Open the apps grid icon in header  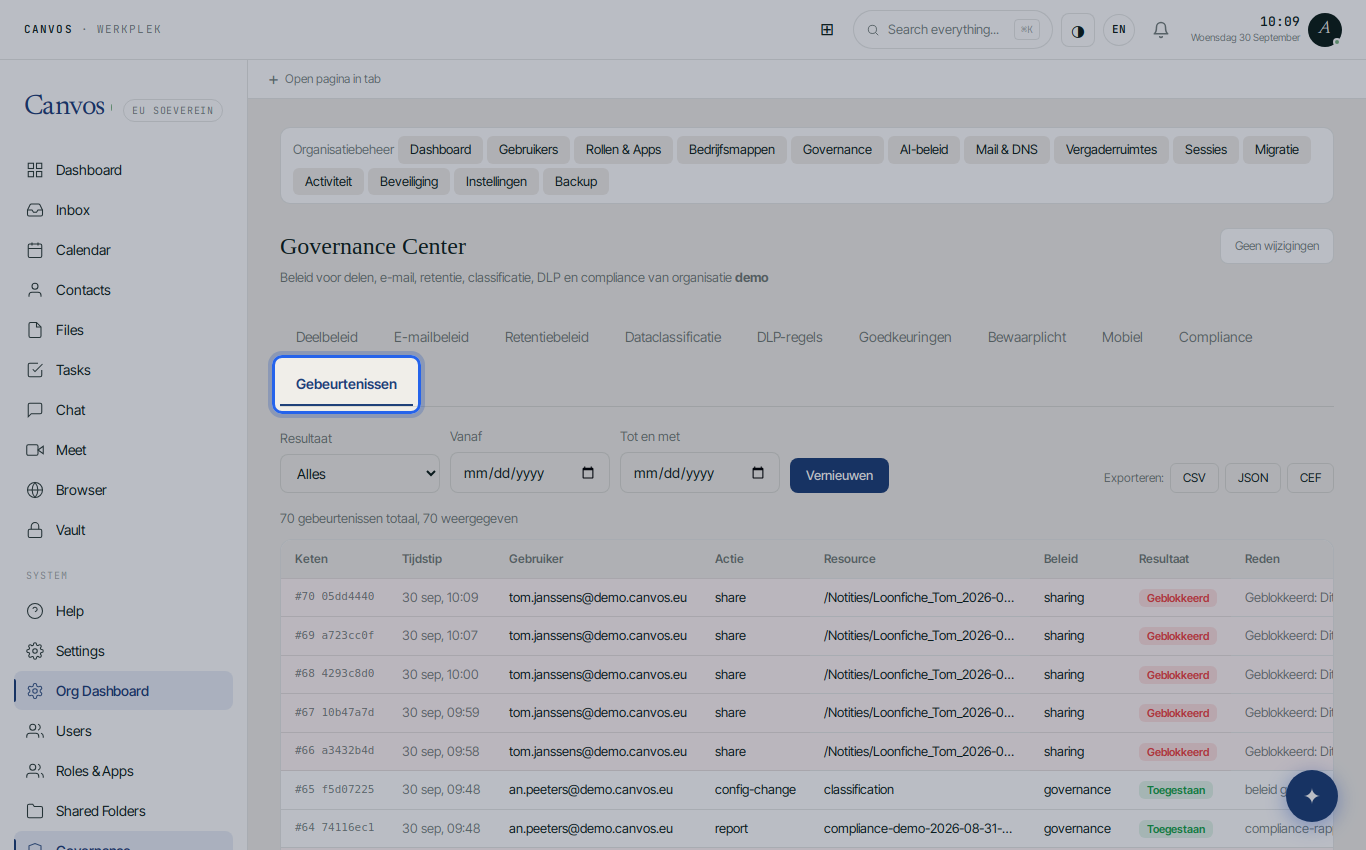827,30
